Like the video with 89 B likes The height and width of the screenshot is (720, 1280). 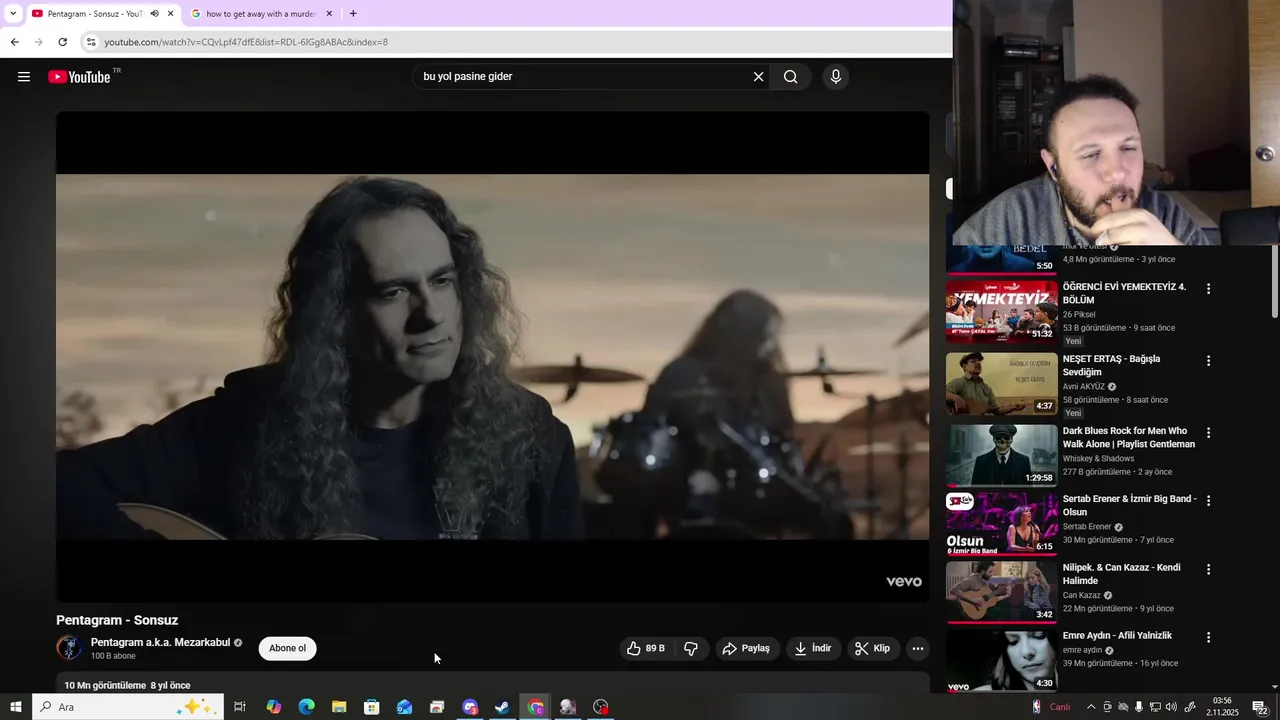click(x=646, y=648)
